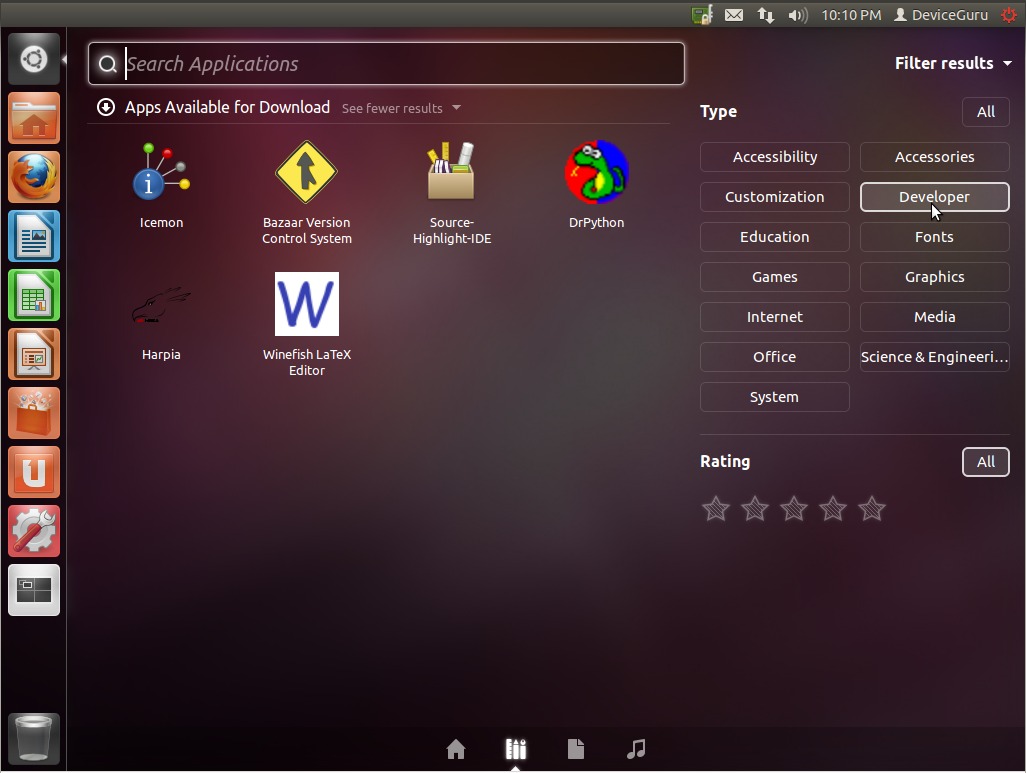Open the DrPython snake icon
The width and height of the screenshot is (1026, 773).
[x=596, y=172]
